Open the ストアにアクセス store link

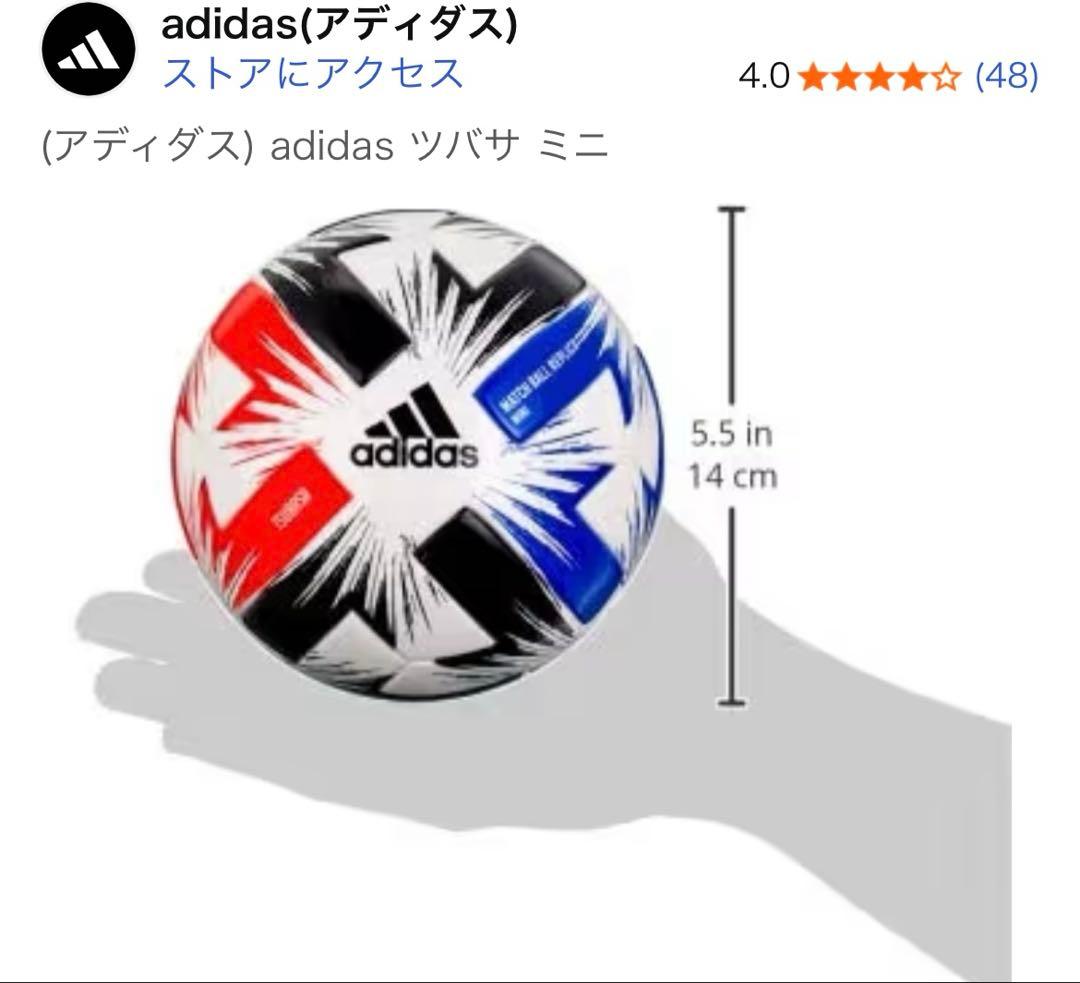click(313, 73)
